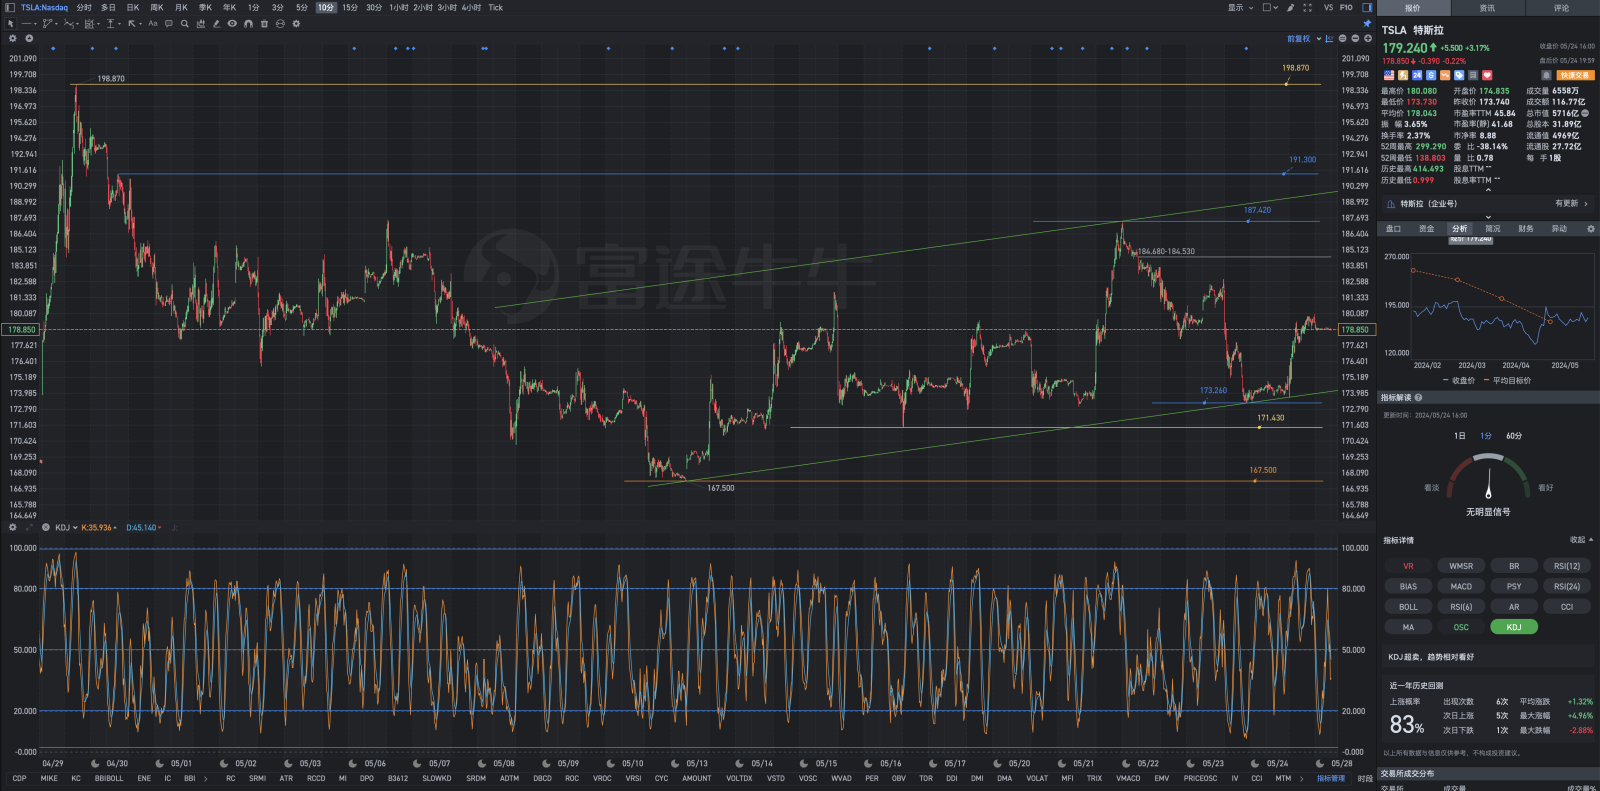Click the top-bar pen draw icon
This screenshot has height=791, width=1600.
1290,7
